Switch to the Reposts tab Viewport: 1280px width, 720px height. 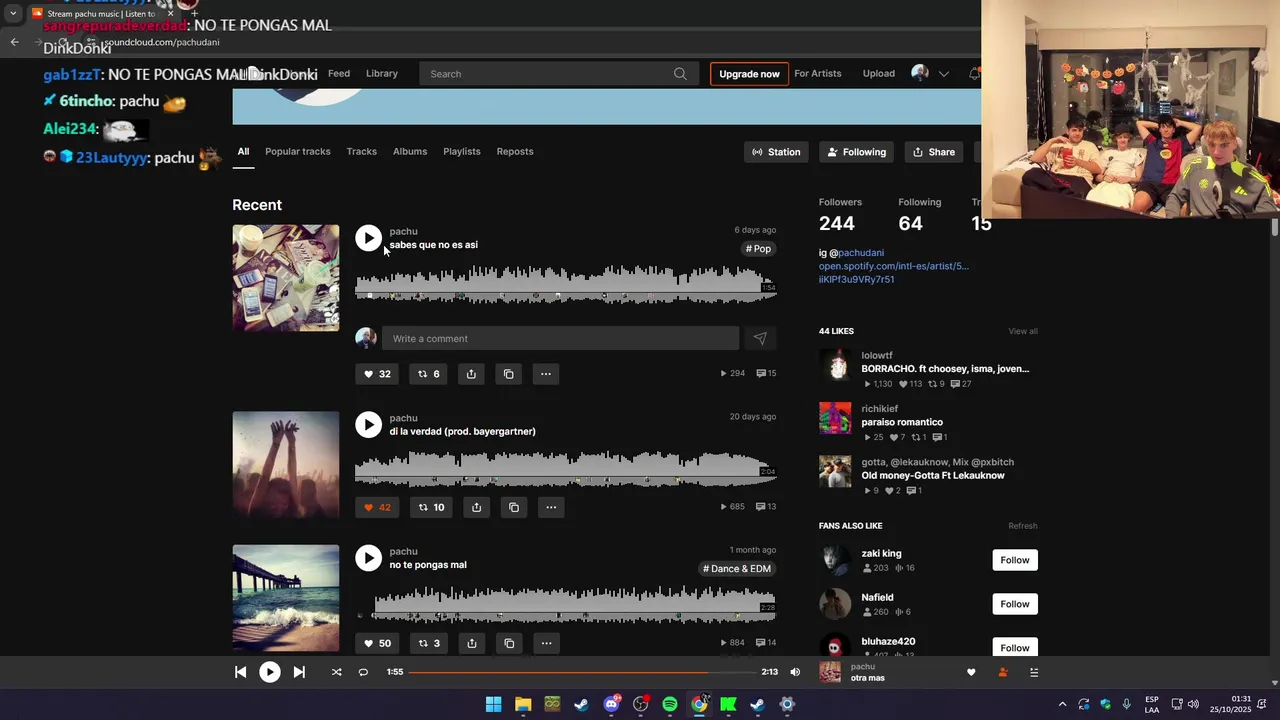[515, 151]
